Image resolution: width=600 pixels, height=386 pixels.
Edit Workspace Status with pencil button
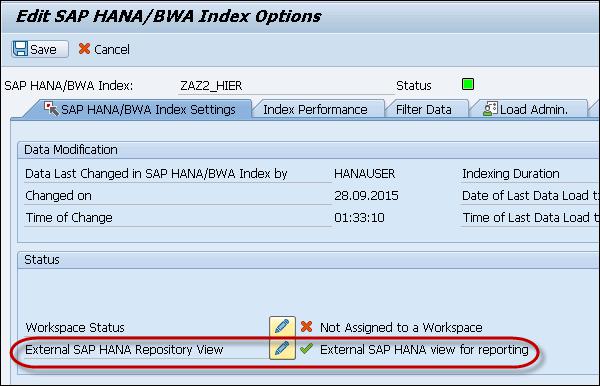point(282,327)
